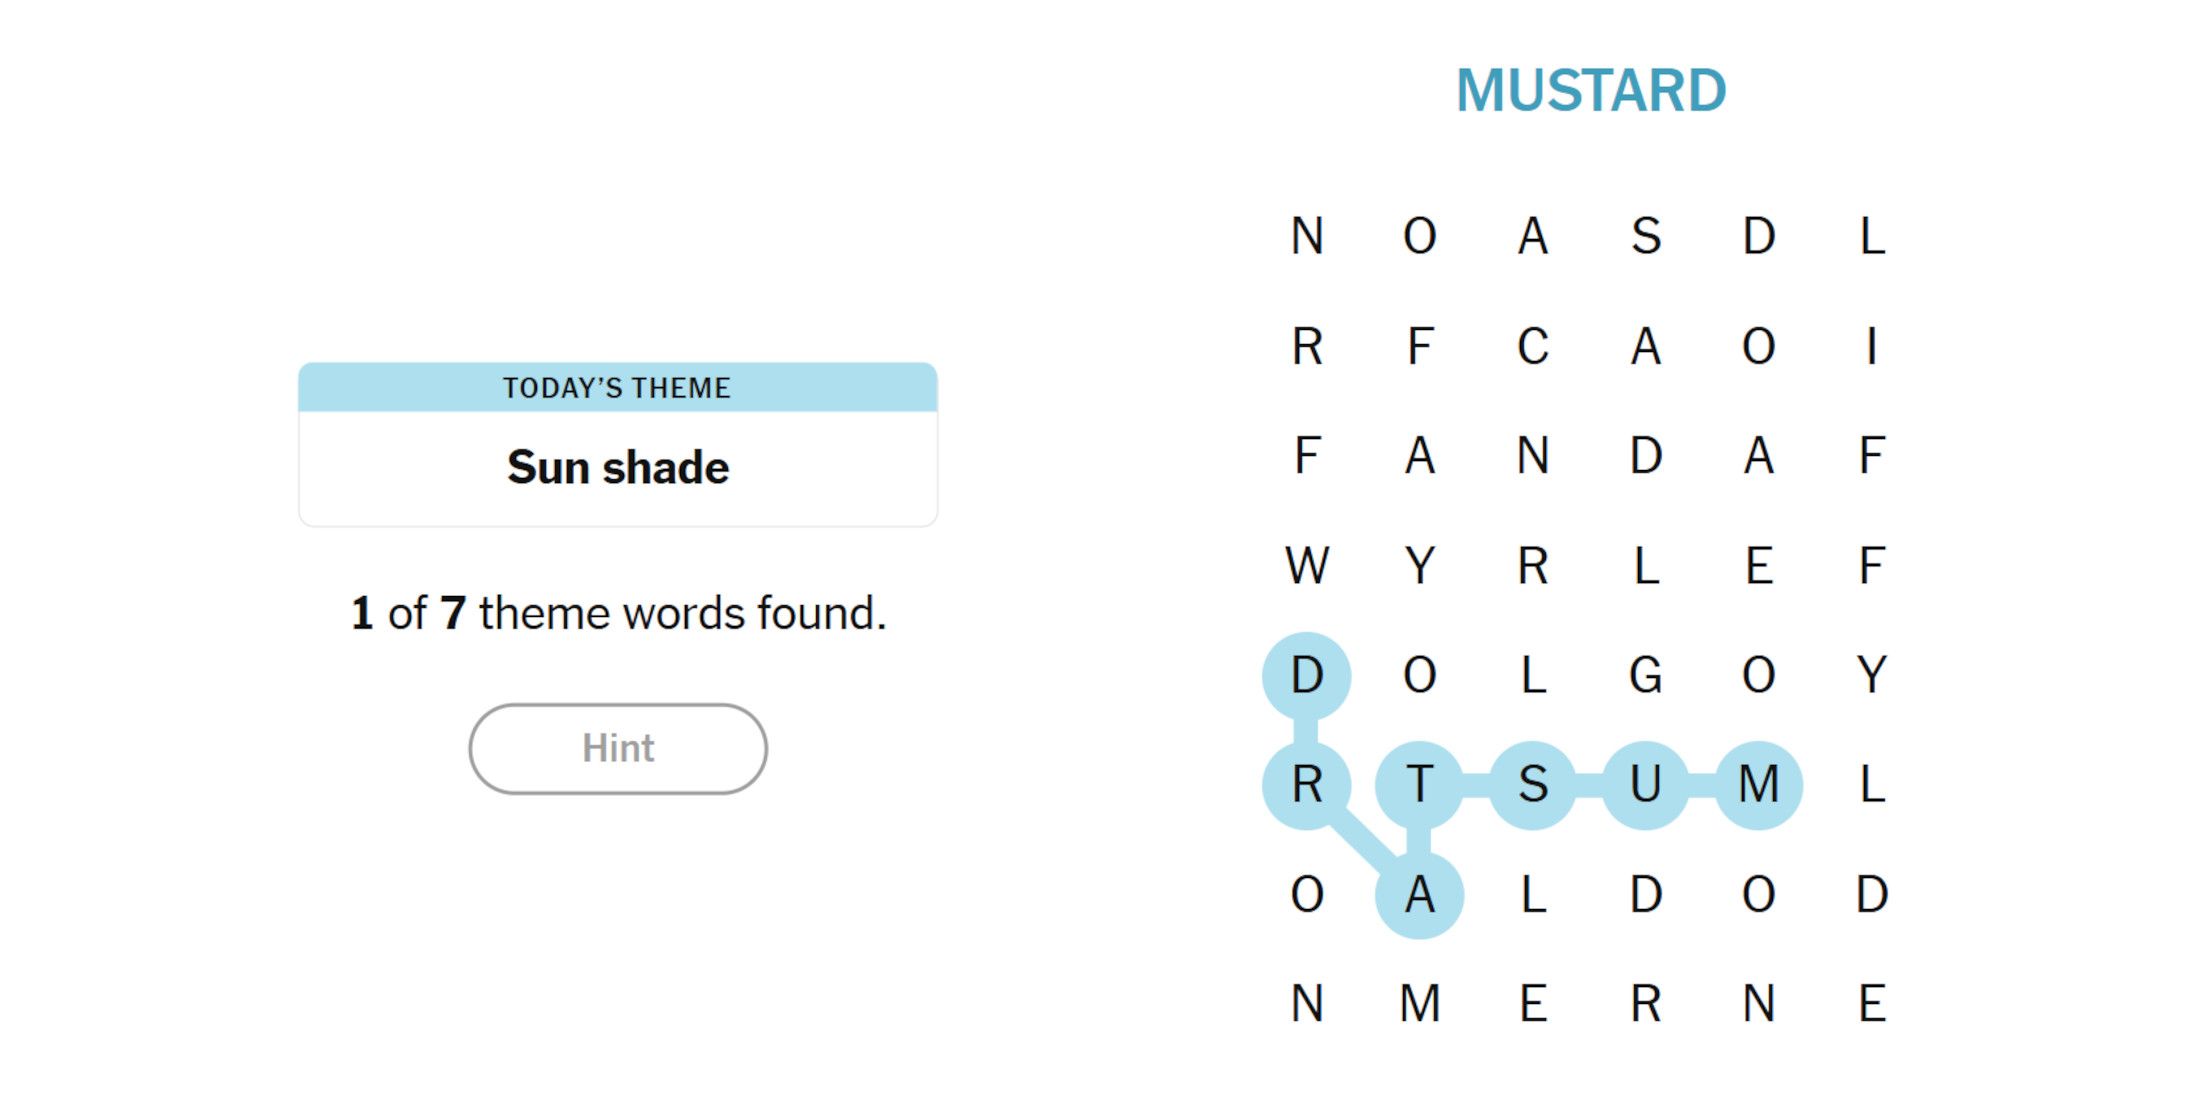Select the unhighlighted S in the top row

1646,237
